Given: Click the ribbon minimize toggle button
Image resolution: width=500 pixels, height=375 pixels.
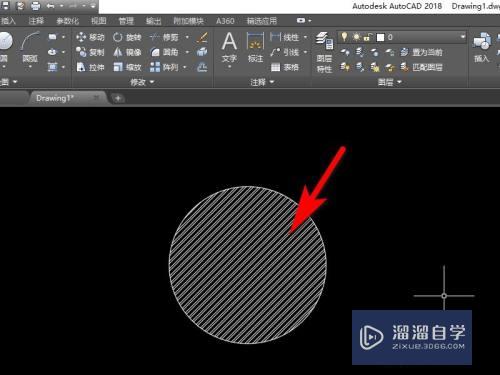Looking at the screenshot, I should (301, 21).
